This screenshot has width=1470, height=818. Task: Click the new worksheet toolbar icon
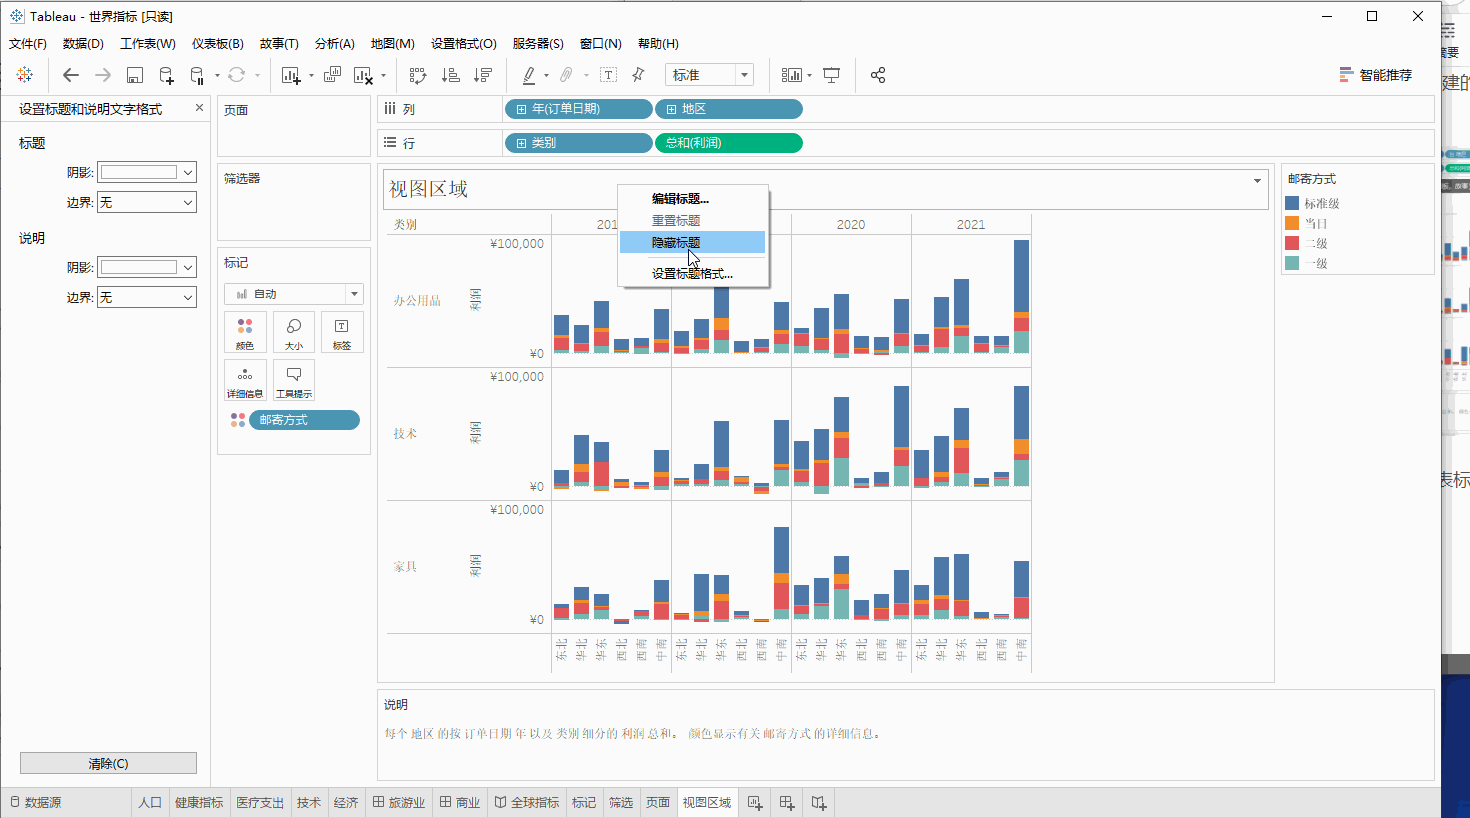pos(291,75)
